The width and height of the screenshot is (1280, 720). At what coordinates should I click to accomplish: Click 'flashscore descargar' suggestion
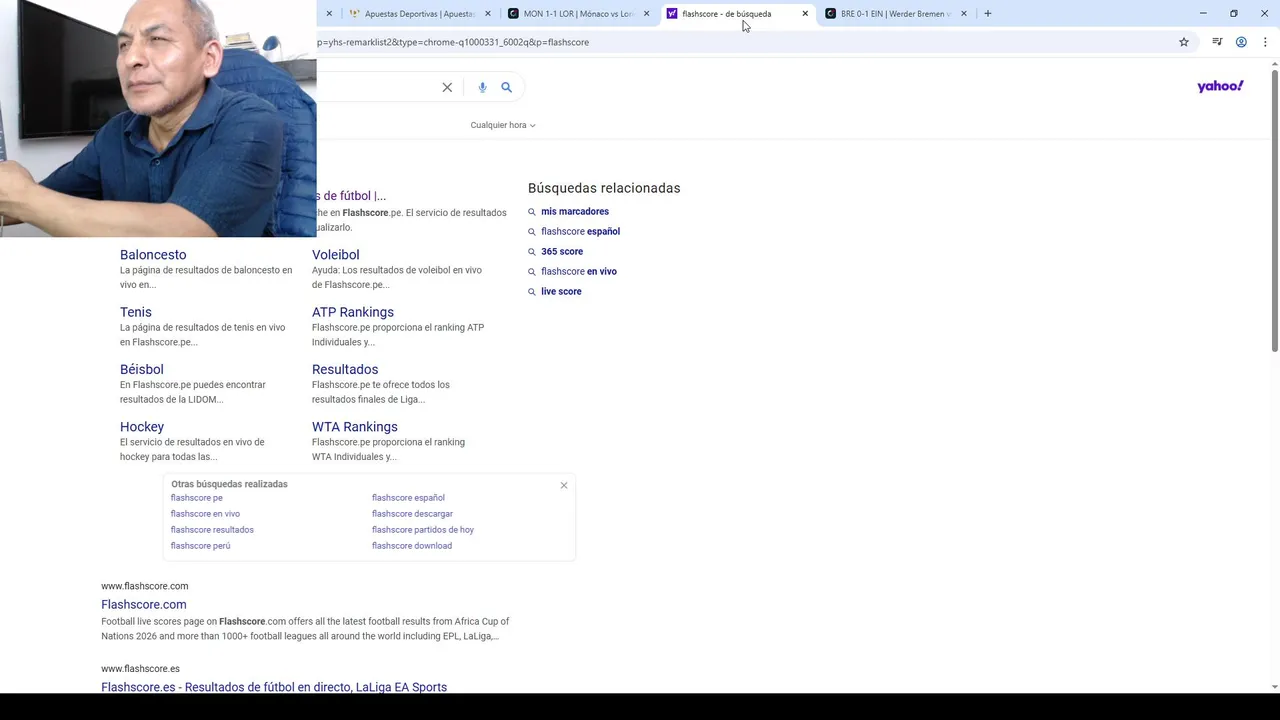click(412, 514)
